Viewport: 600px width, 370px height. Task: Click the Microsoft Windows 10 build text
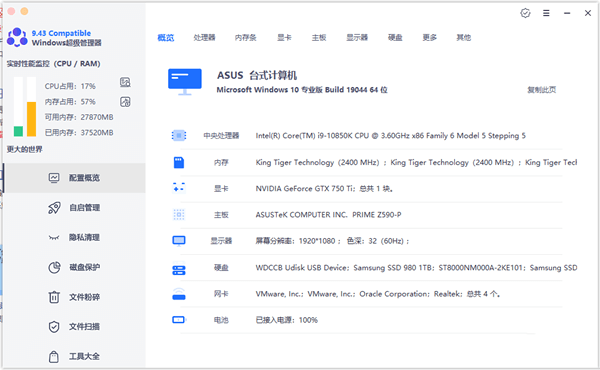(302, 90)
